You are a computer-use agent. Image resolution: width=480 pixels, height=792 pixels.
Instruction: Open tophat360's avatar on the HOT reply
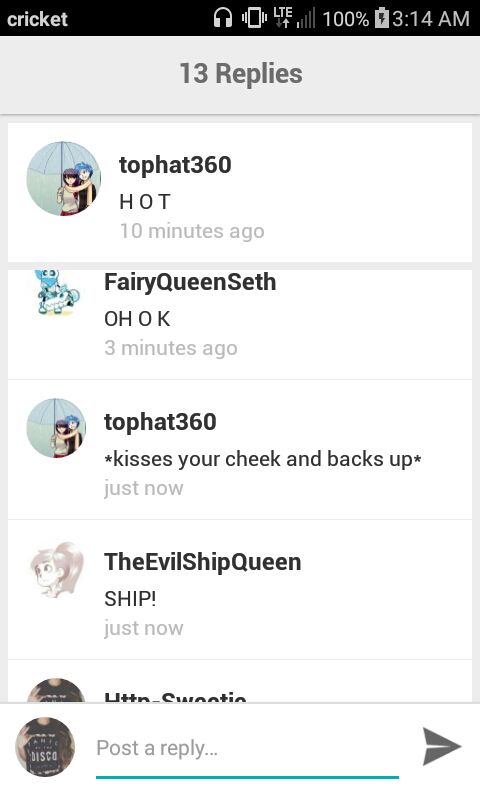click(64, 178)
